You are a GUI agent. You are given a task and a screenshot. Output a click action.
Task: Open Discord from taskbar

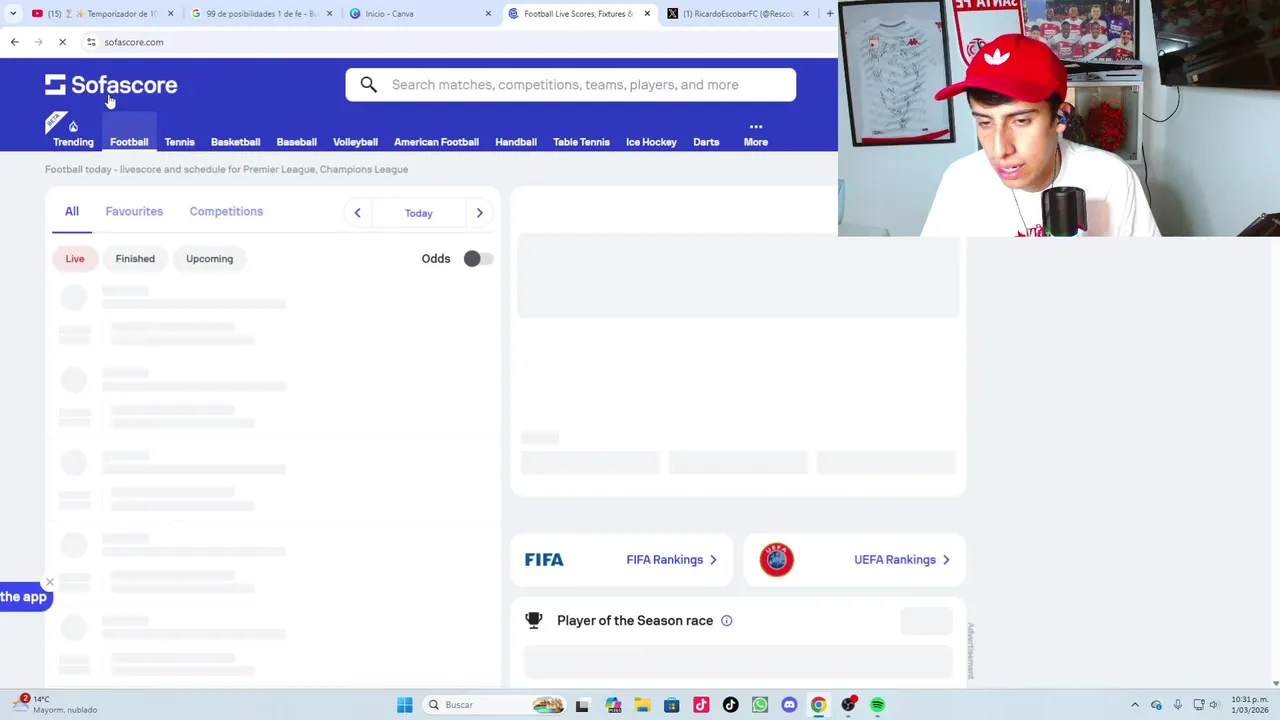789,705
